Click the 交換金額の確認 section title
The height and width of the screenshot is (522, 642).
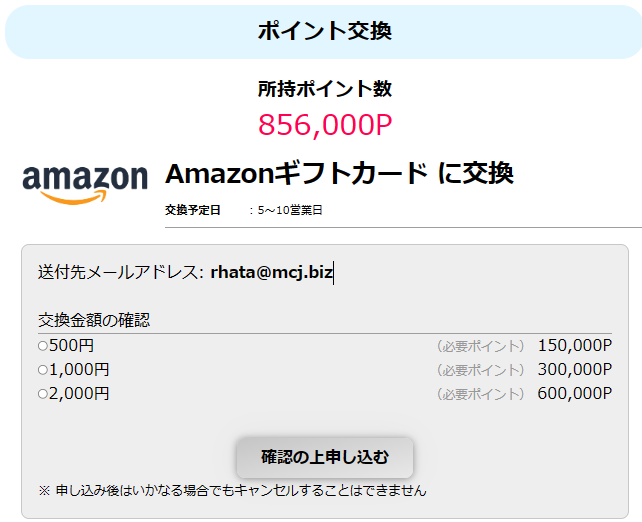(93, 320)
